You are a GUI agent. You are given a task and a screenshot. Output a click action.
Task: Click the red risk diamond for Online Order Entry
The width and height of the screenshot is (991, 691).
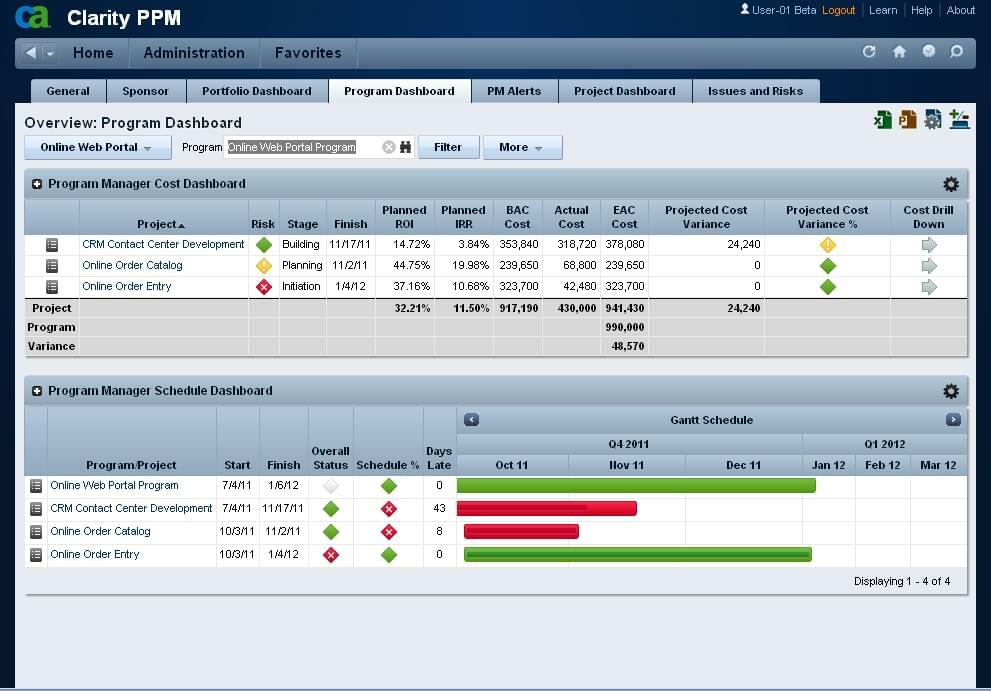[x=262, y=286]
